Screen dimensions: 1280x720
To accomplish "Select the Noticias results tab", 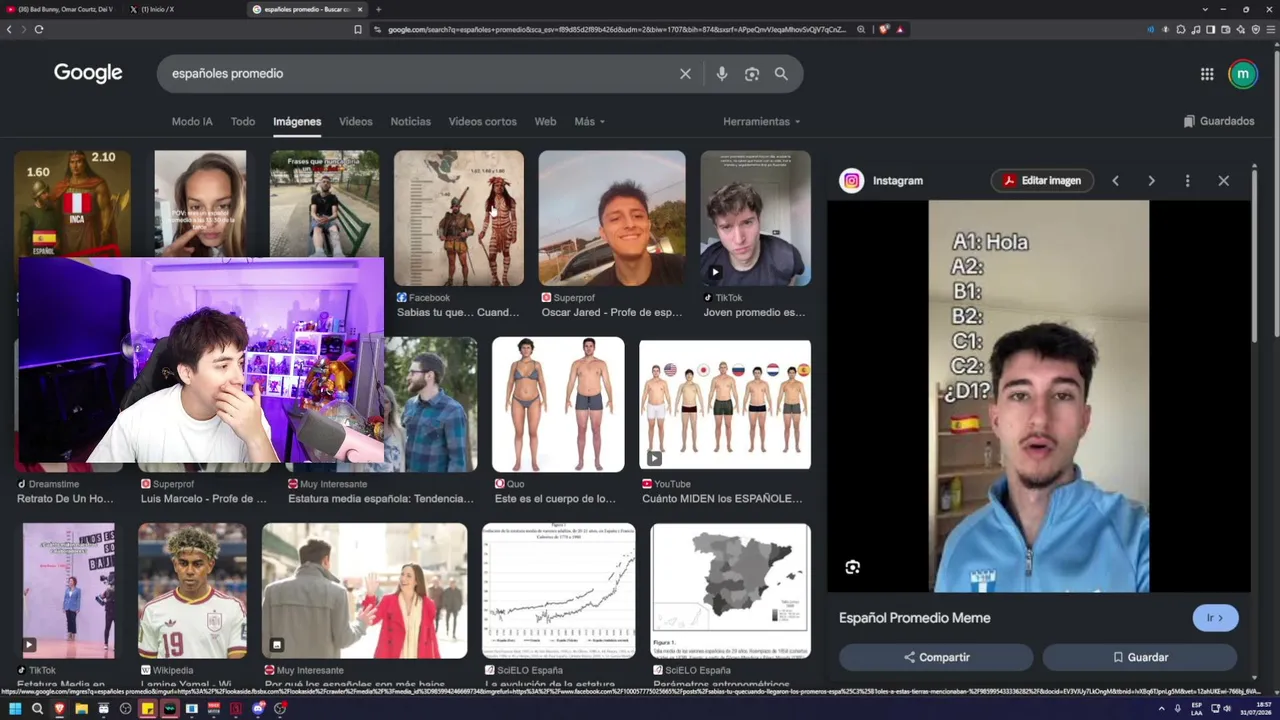I will pos(410,122).
